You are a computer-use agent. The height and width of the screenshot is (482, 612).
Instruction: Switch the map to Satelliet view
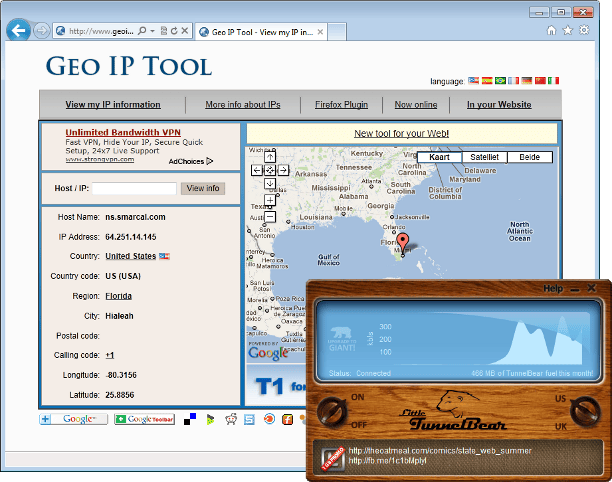tap(484, 157)
